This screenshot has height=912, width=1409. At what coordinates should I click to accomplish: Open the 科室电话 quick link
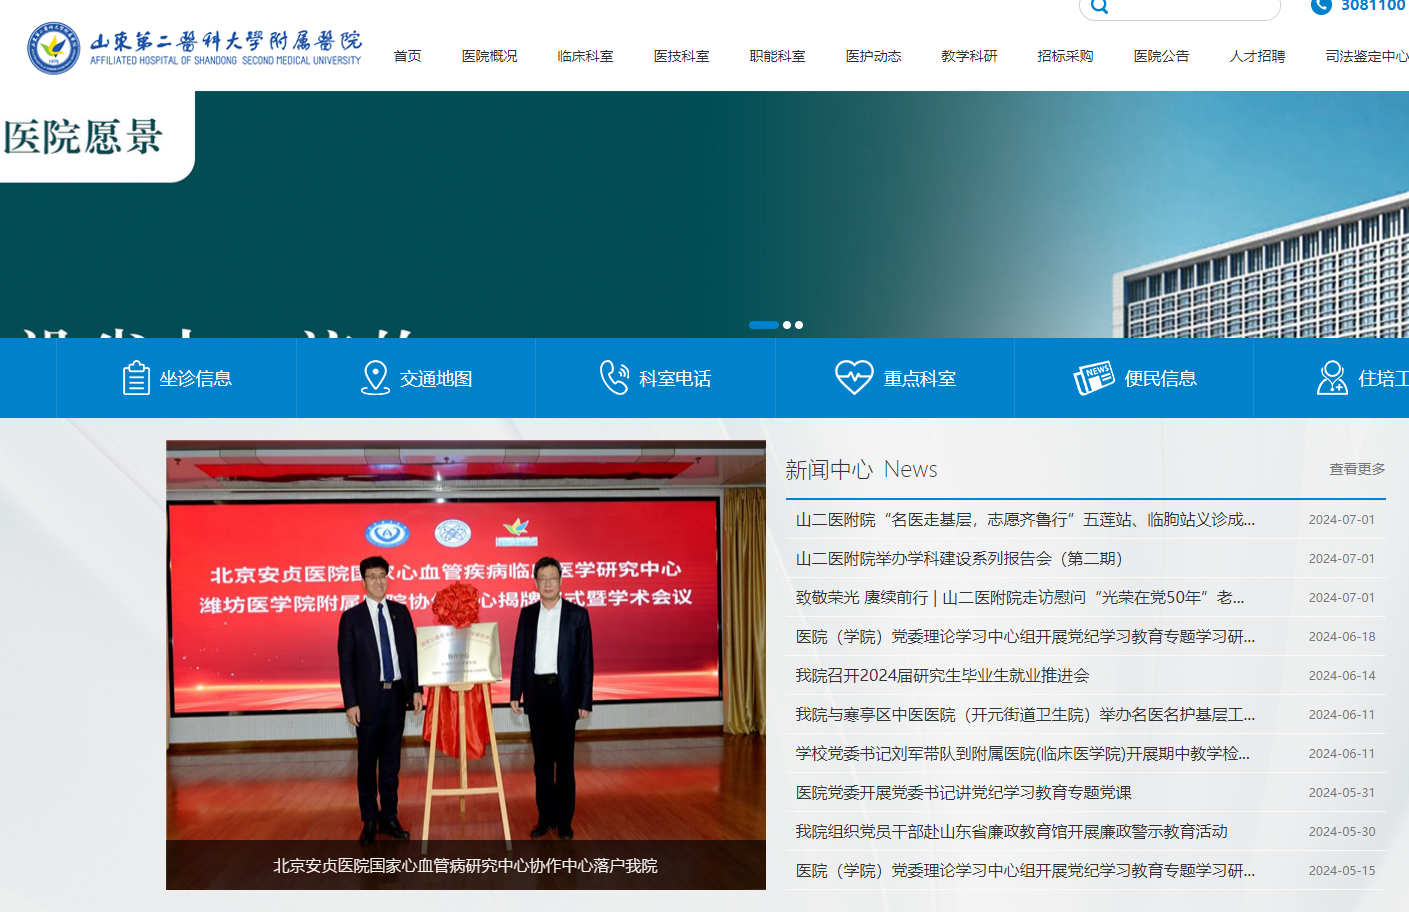click(655, 378)
